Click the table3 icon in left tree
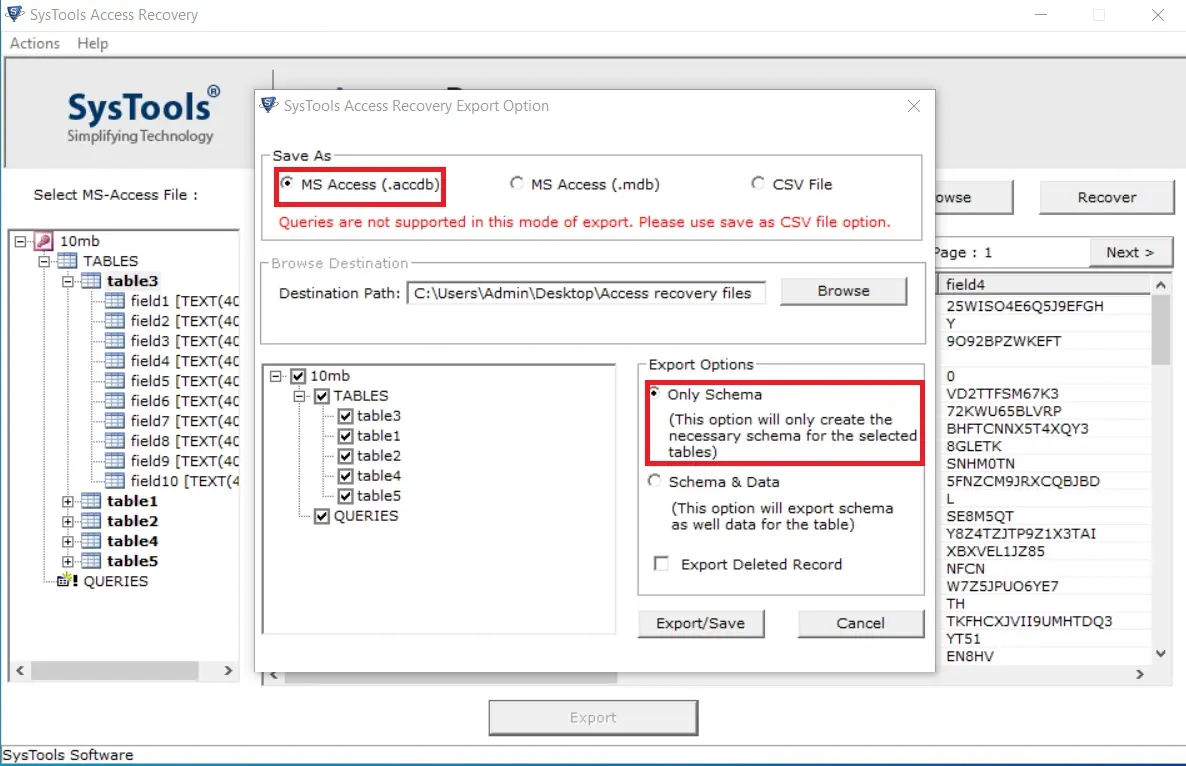The width and height of the screenshot is (1186, 766). pyautogui.click(x=91, y=281)
